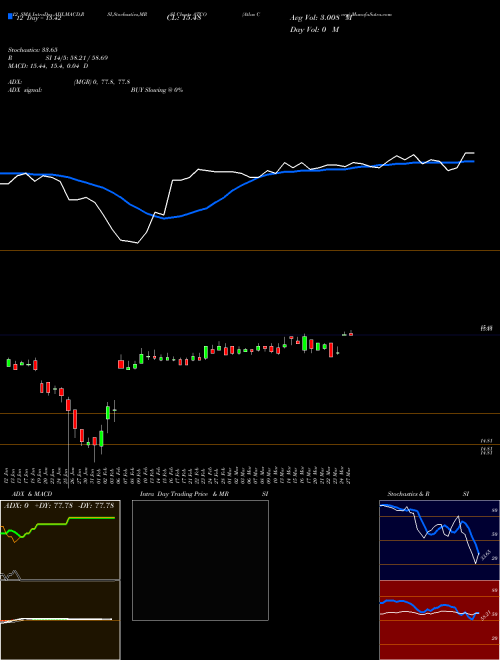The width and height of the screenshot is (500, 660).
Task: Click the 'ADX & MACD' panel title
Action: (32, 494)
